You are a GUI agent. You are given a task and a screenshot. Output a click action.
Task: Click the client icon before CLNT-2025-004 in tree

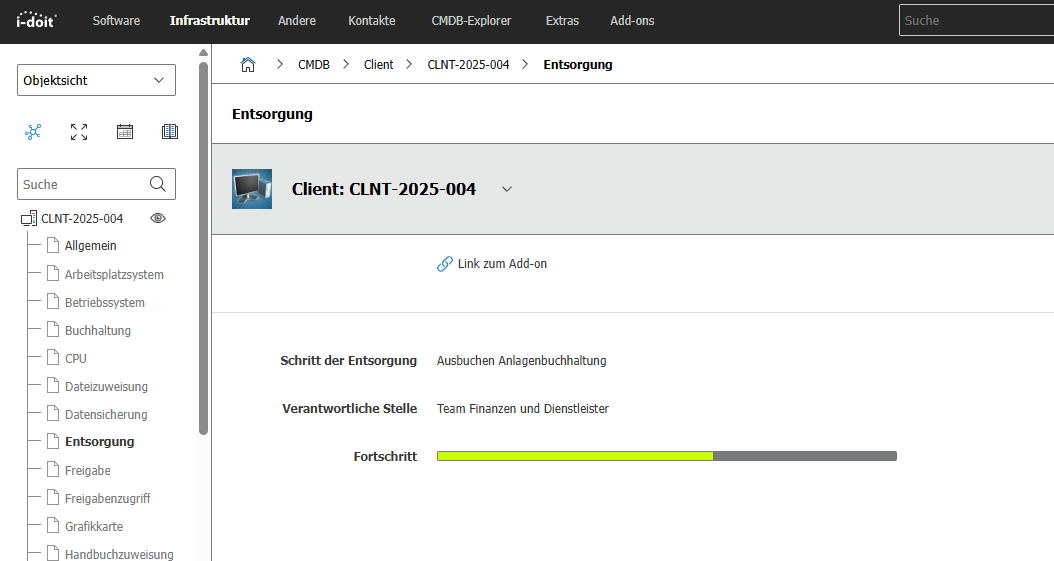tap(29, 218)
